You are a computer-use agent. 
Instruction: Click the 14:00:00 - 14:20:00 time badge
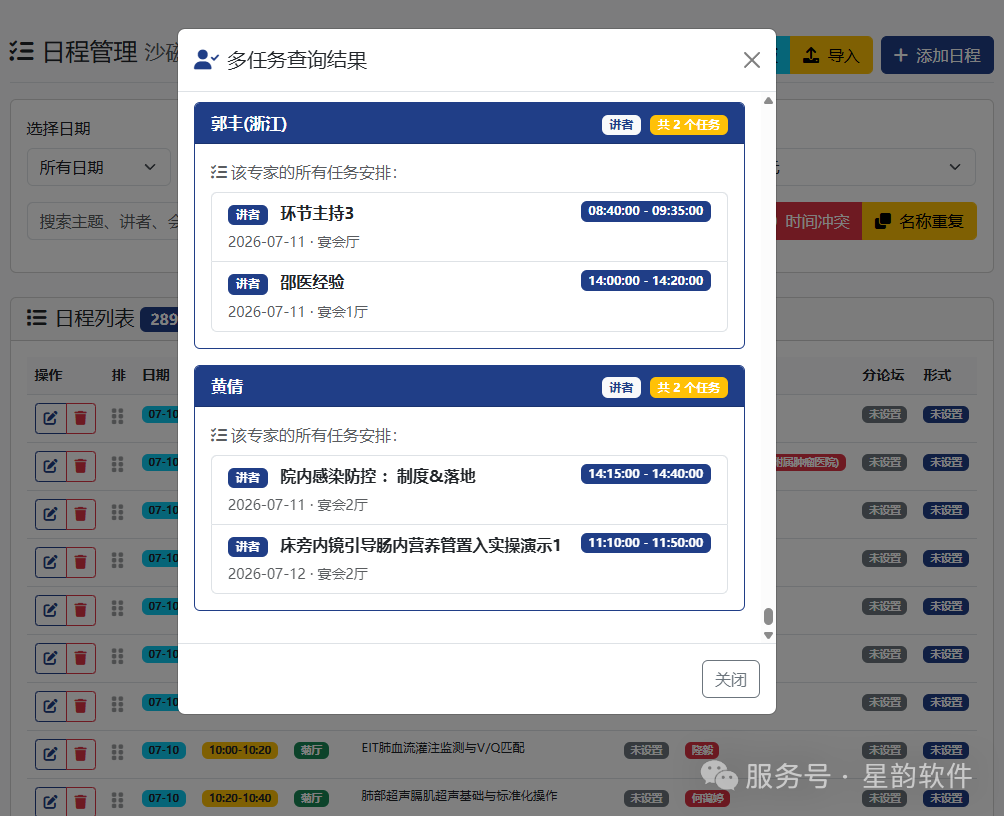click(645, 281)
